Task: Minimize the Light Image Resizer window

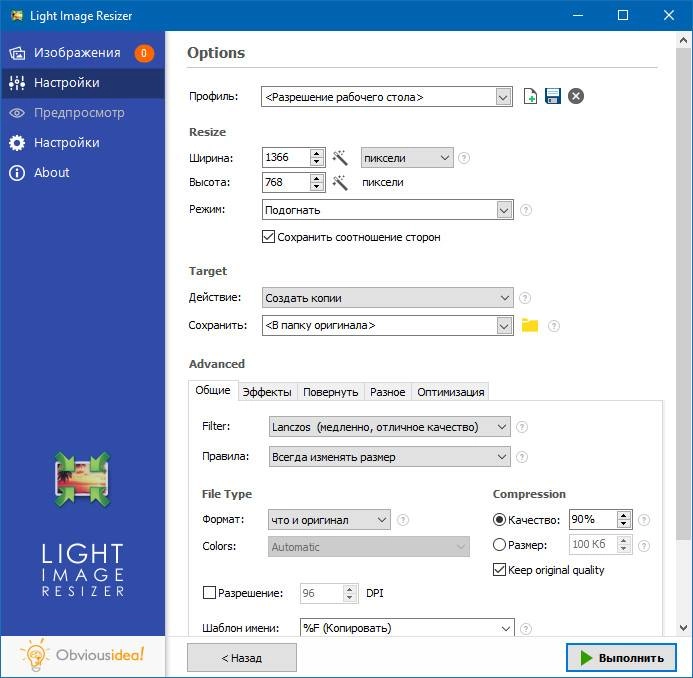Action: point(578,15)
